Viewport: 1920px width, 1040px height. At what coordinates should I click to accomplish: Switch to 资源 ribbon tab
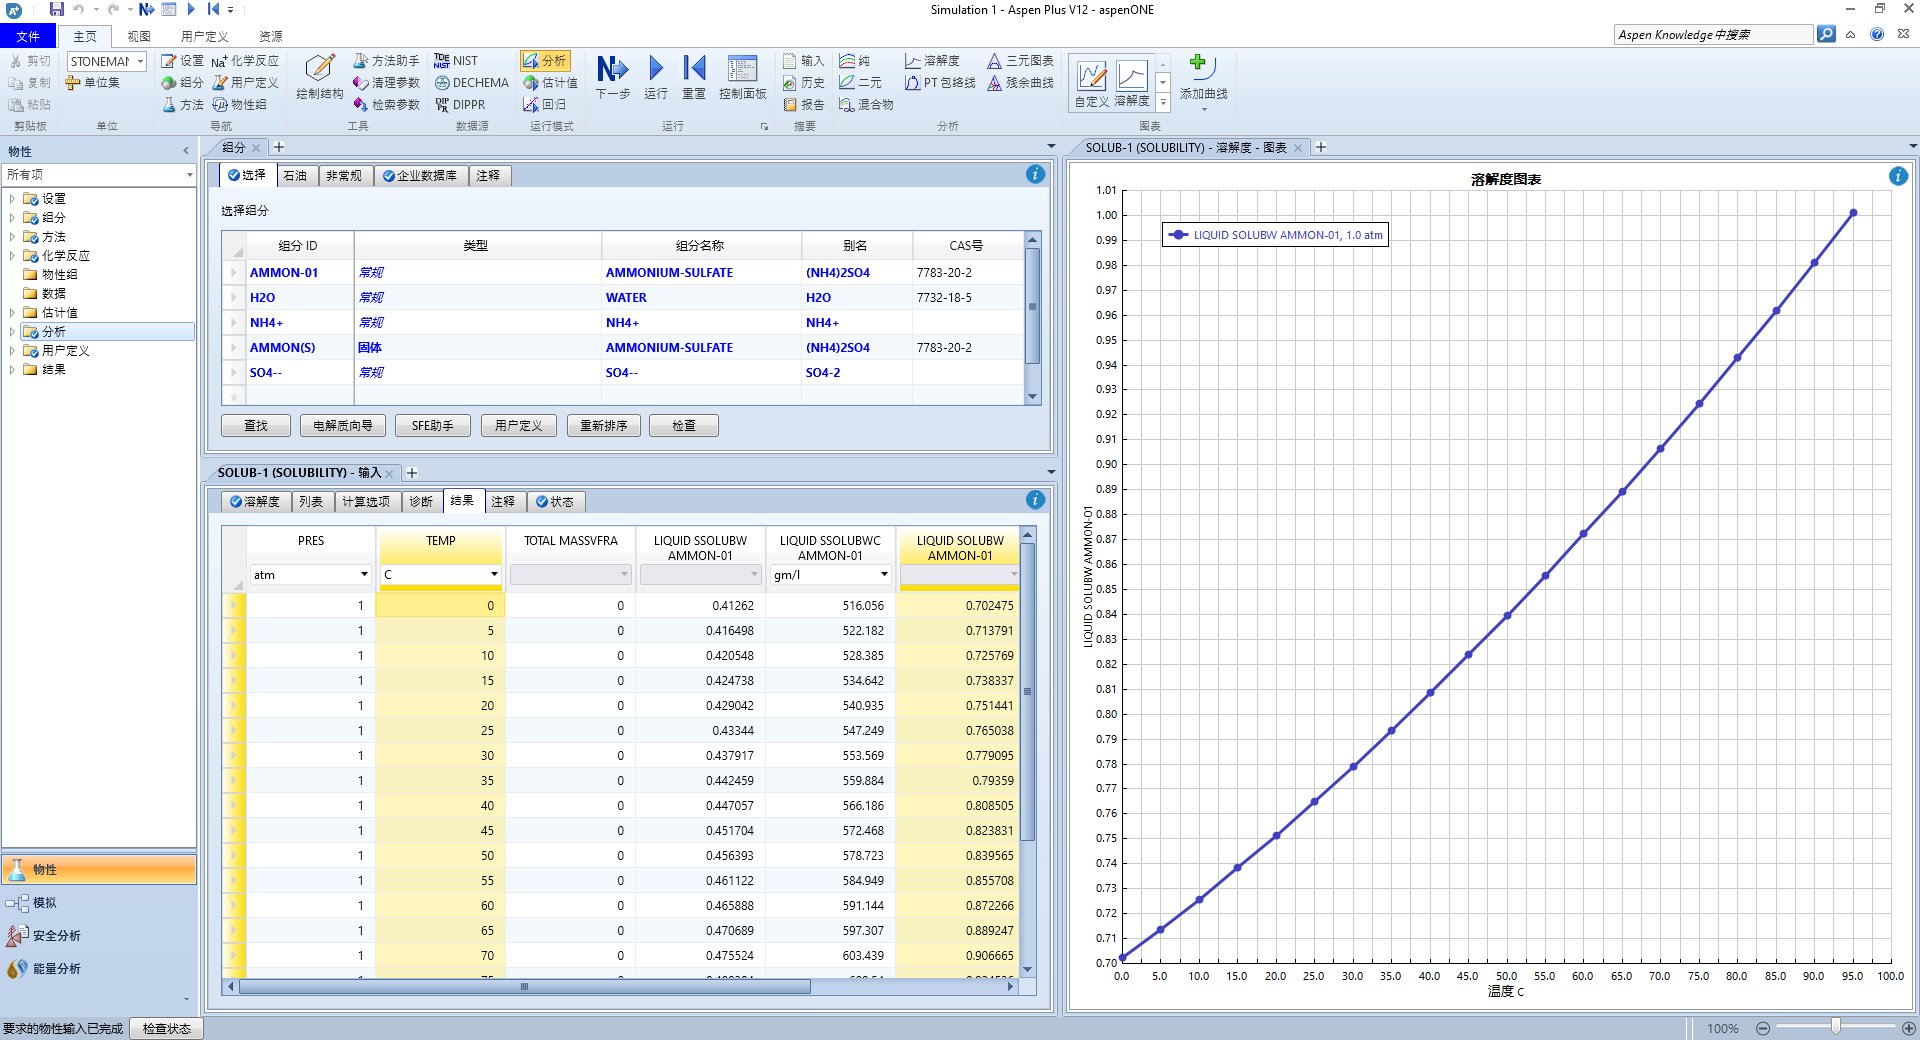point(270,37)
